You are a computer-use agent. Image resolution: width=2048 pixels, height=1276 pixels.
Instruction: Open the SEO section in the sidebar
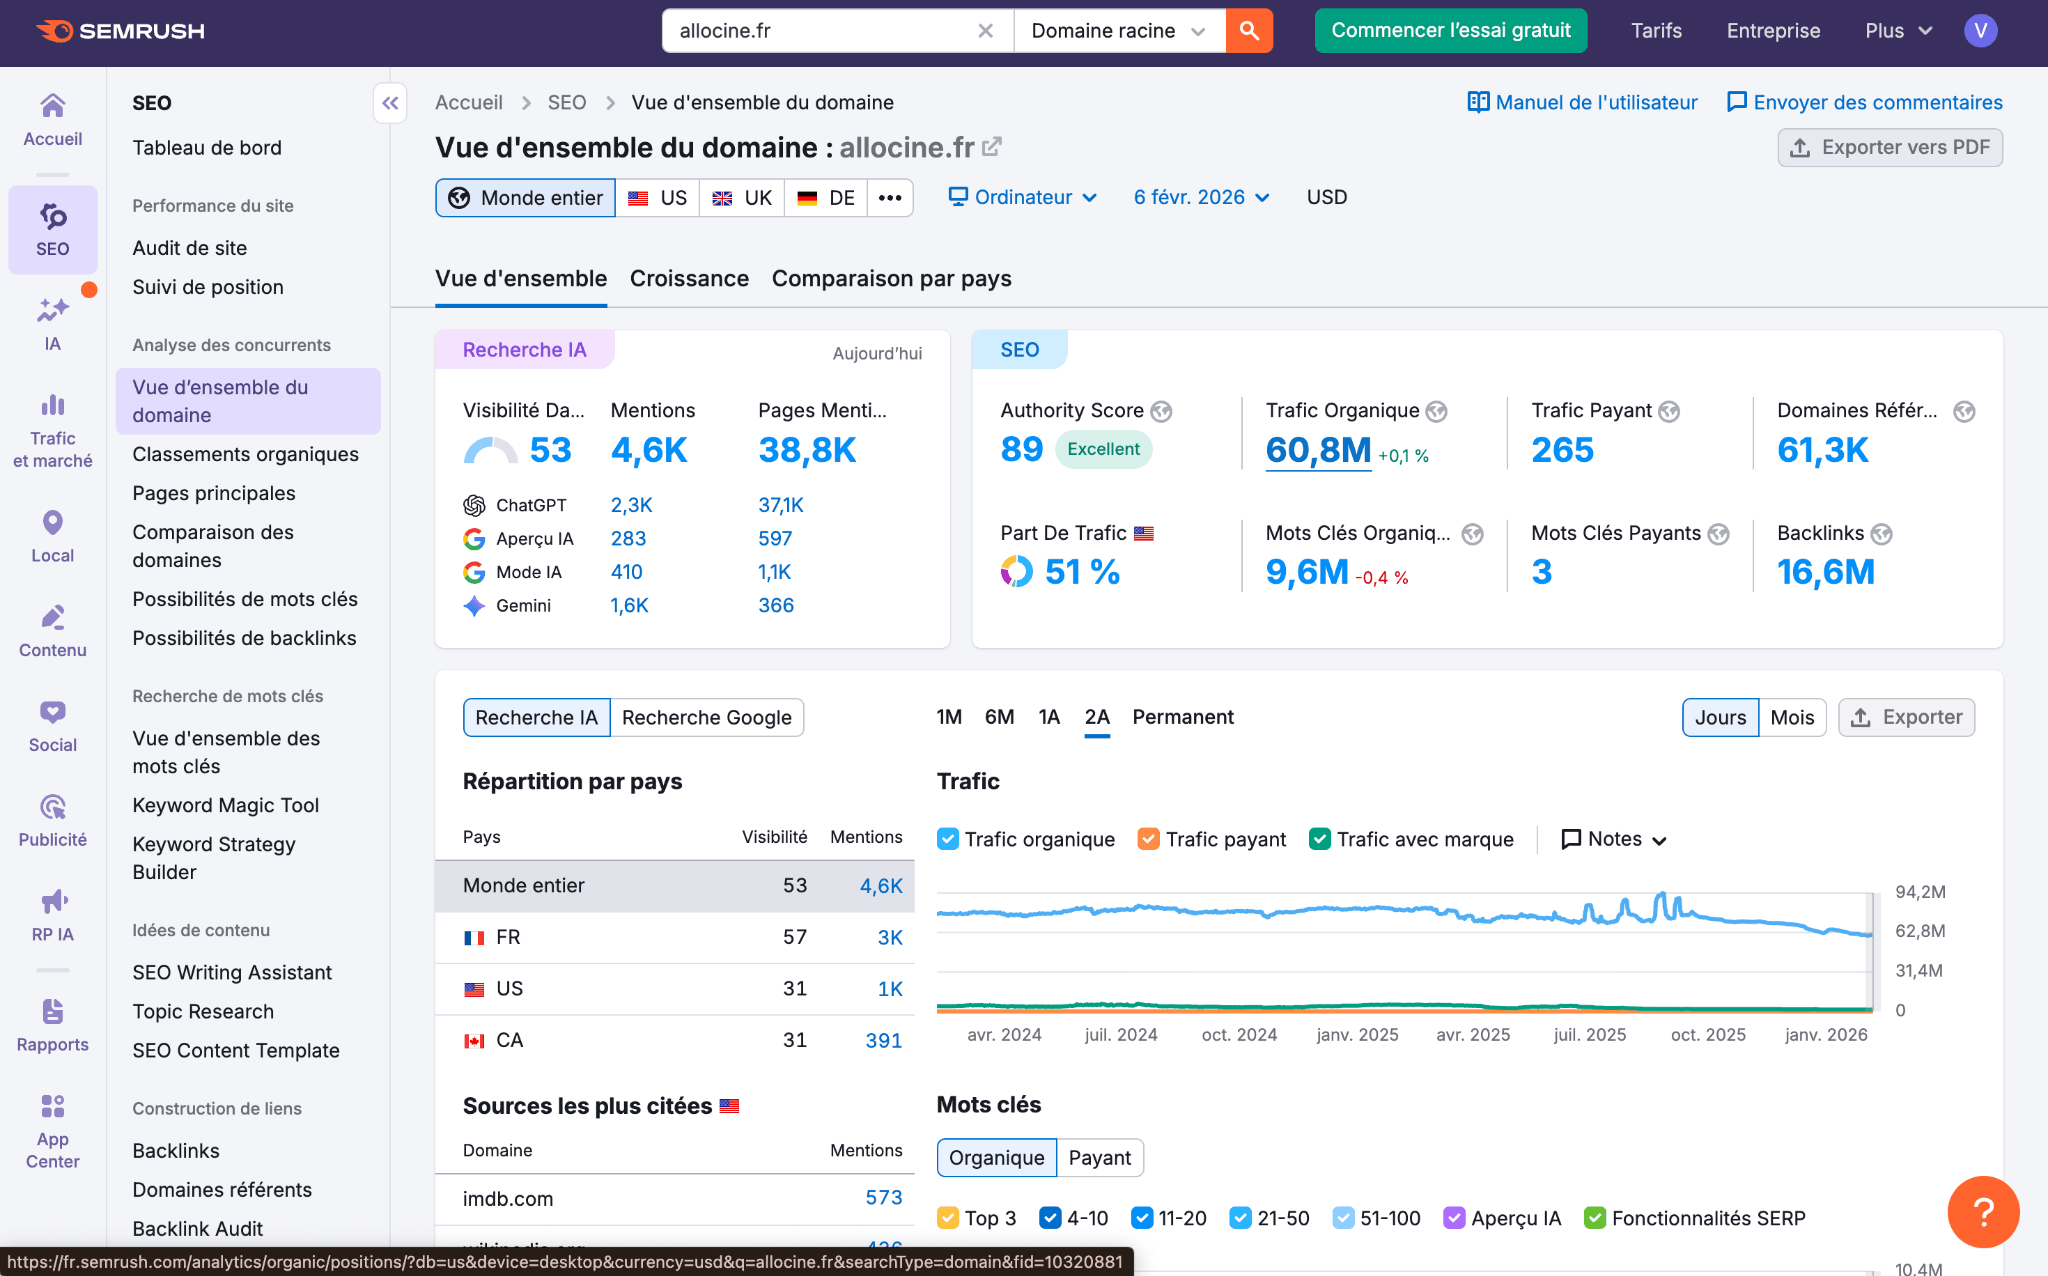pos(52,230)
